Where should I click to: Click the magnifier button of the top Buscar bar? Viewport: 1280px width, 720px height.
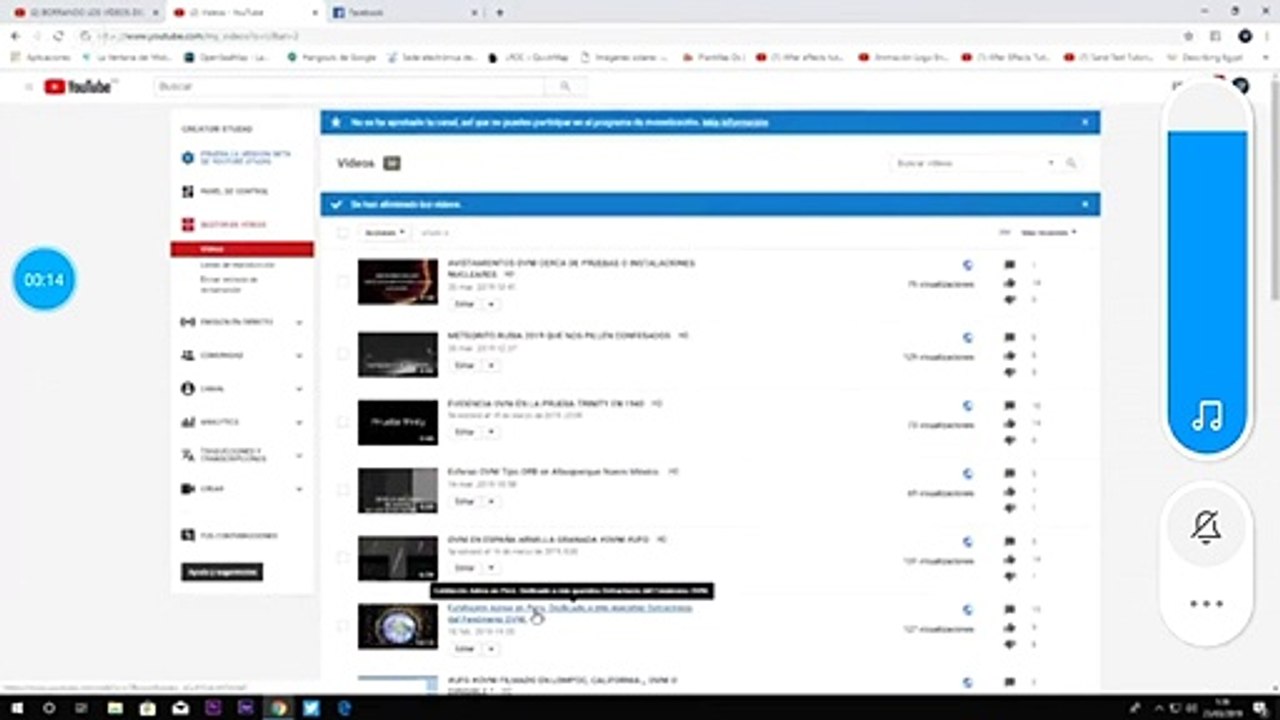click(x=565, y=87)
